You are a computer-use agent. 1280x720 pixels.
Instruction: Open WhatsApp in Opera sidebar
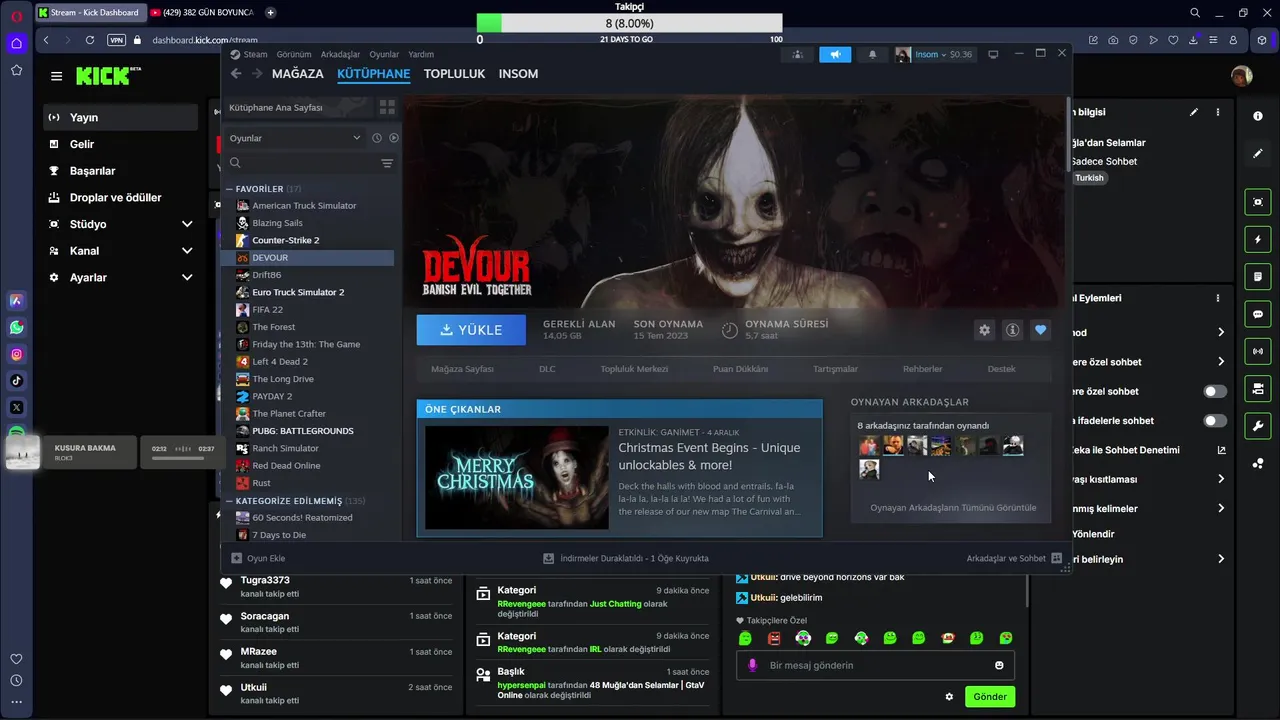17,327
